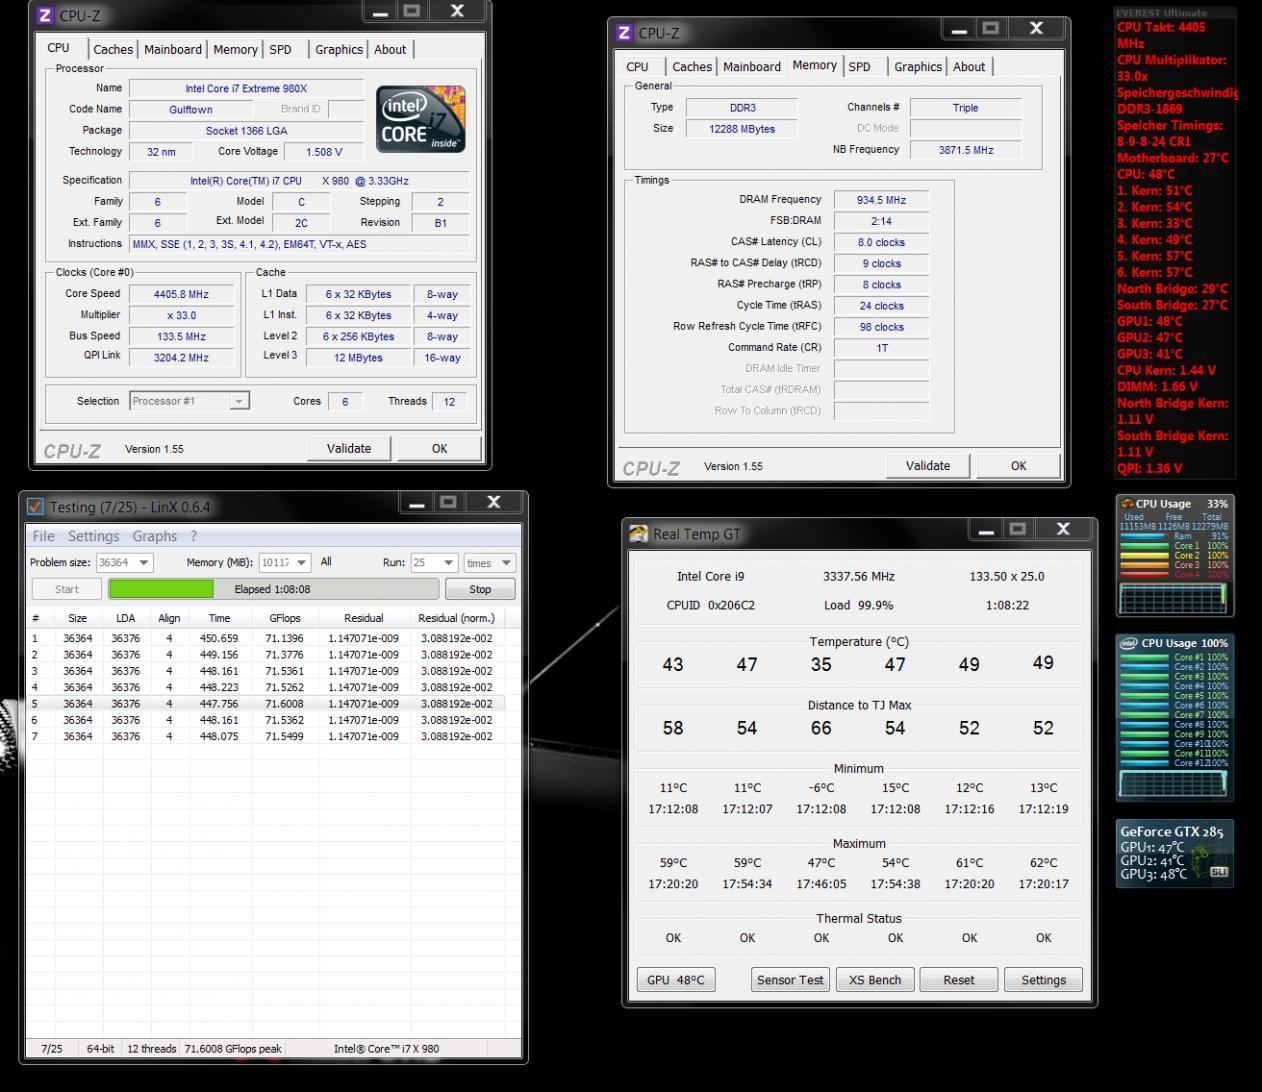Click the All label next to LinX memory
The image size is (1262, 1092).
(326, 562)
